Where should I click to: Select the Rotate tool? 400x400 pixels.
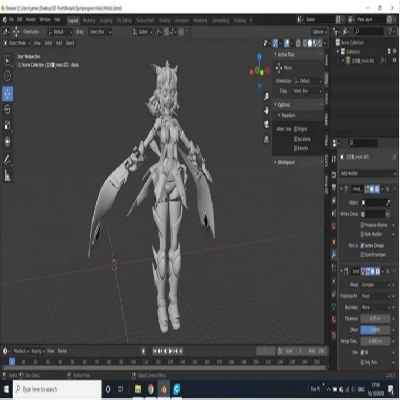pyautogui.click(x=7, y=109)
